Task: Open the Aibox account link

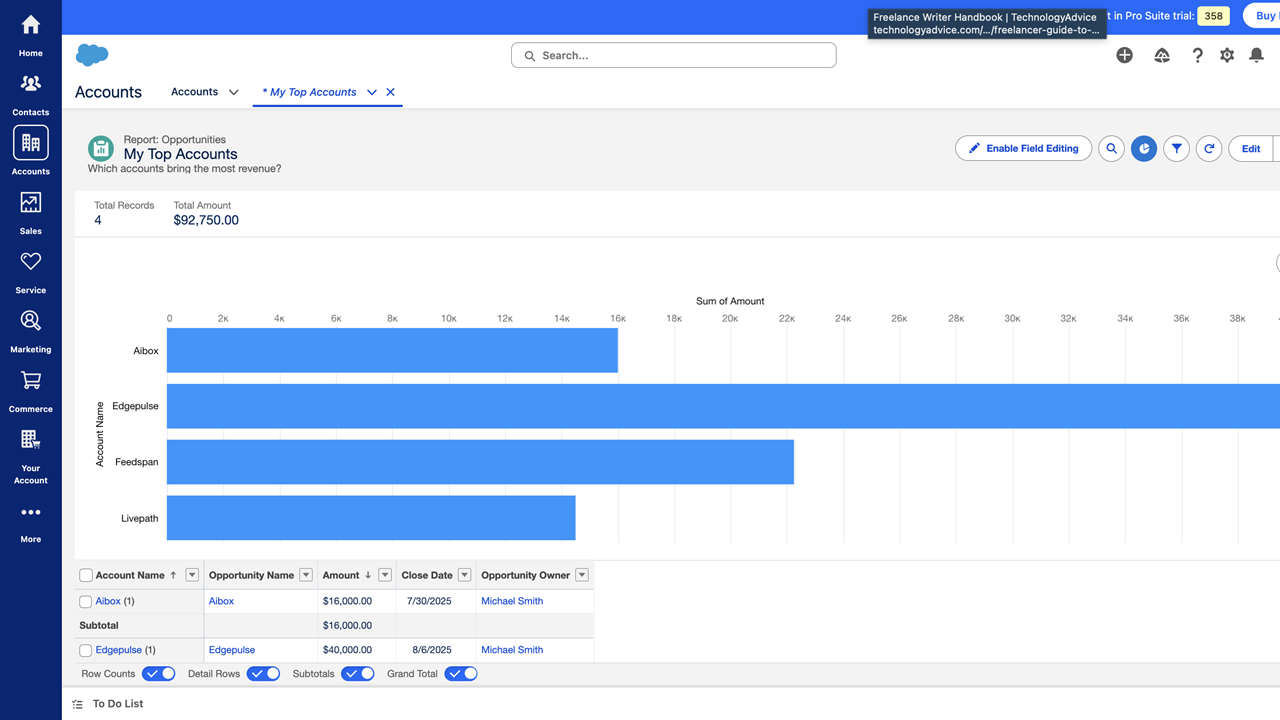Action: (108, 602)
